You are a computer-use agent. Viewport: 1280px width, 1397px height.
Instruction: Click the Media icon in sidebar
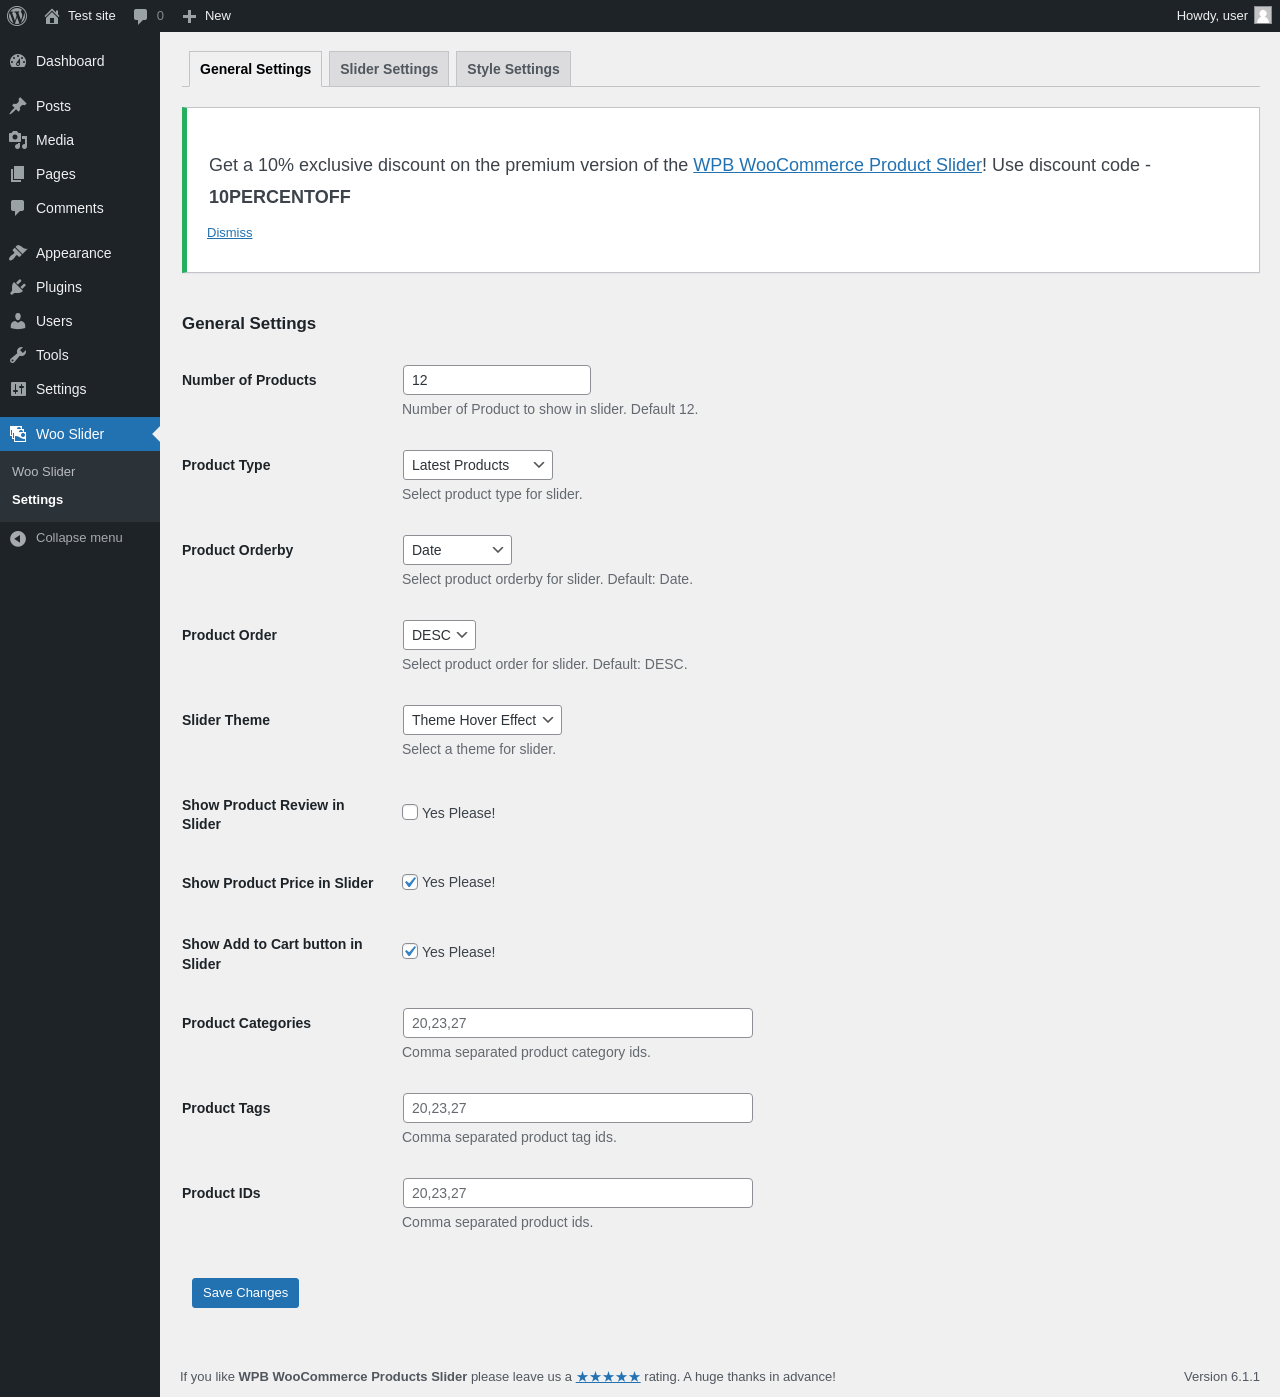(18, 140)
